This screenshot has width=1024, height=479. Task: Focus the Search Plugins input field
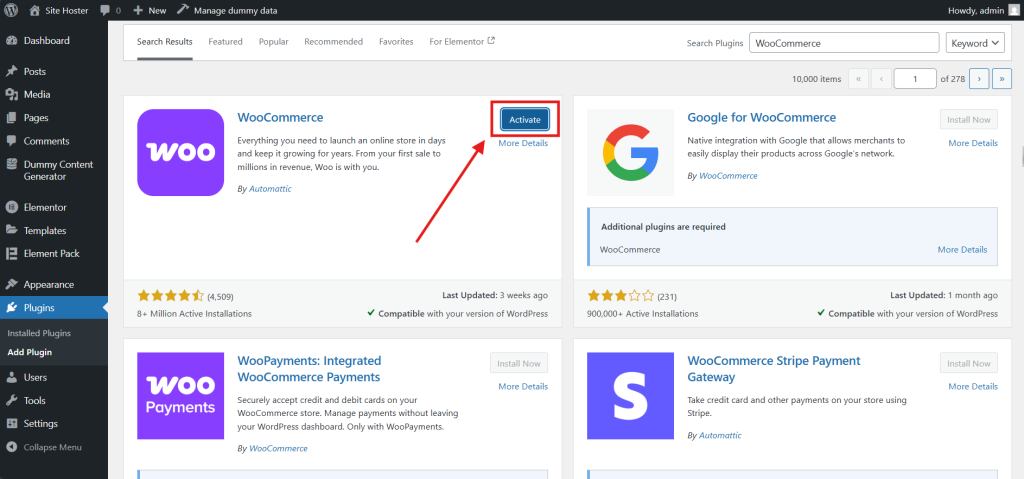844,43
